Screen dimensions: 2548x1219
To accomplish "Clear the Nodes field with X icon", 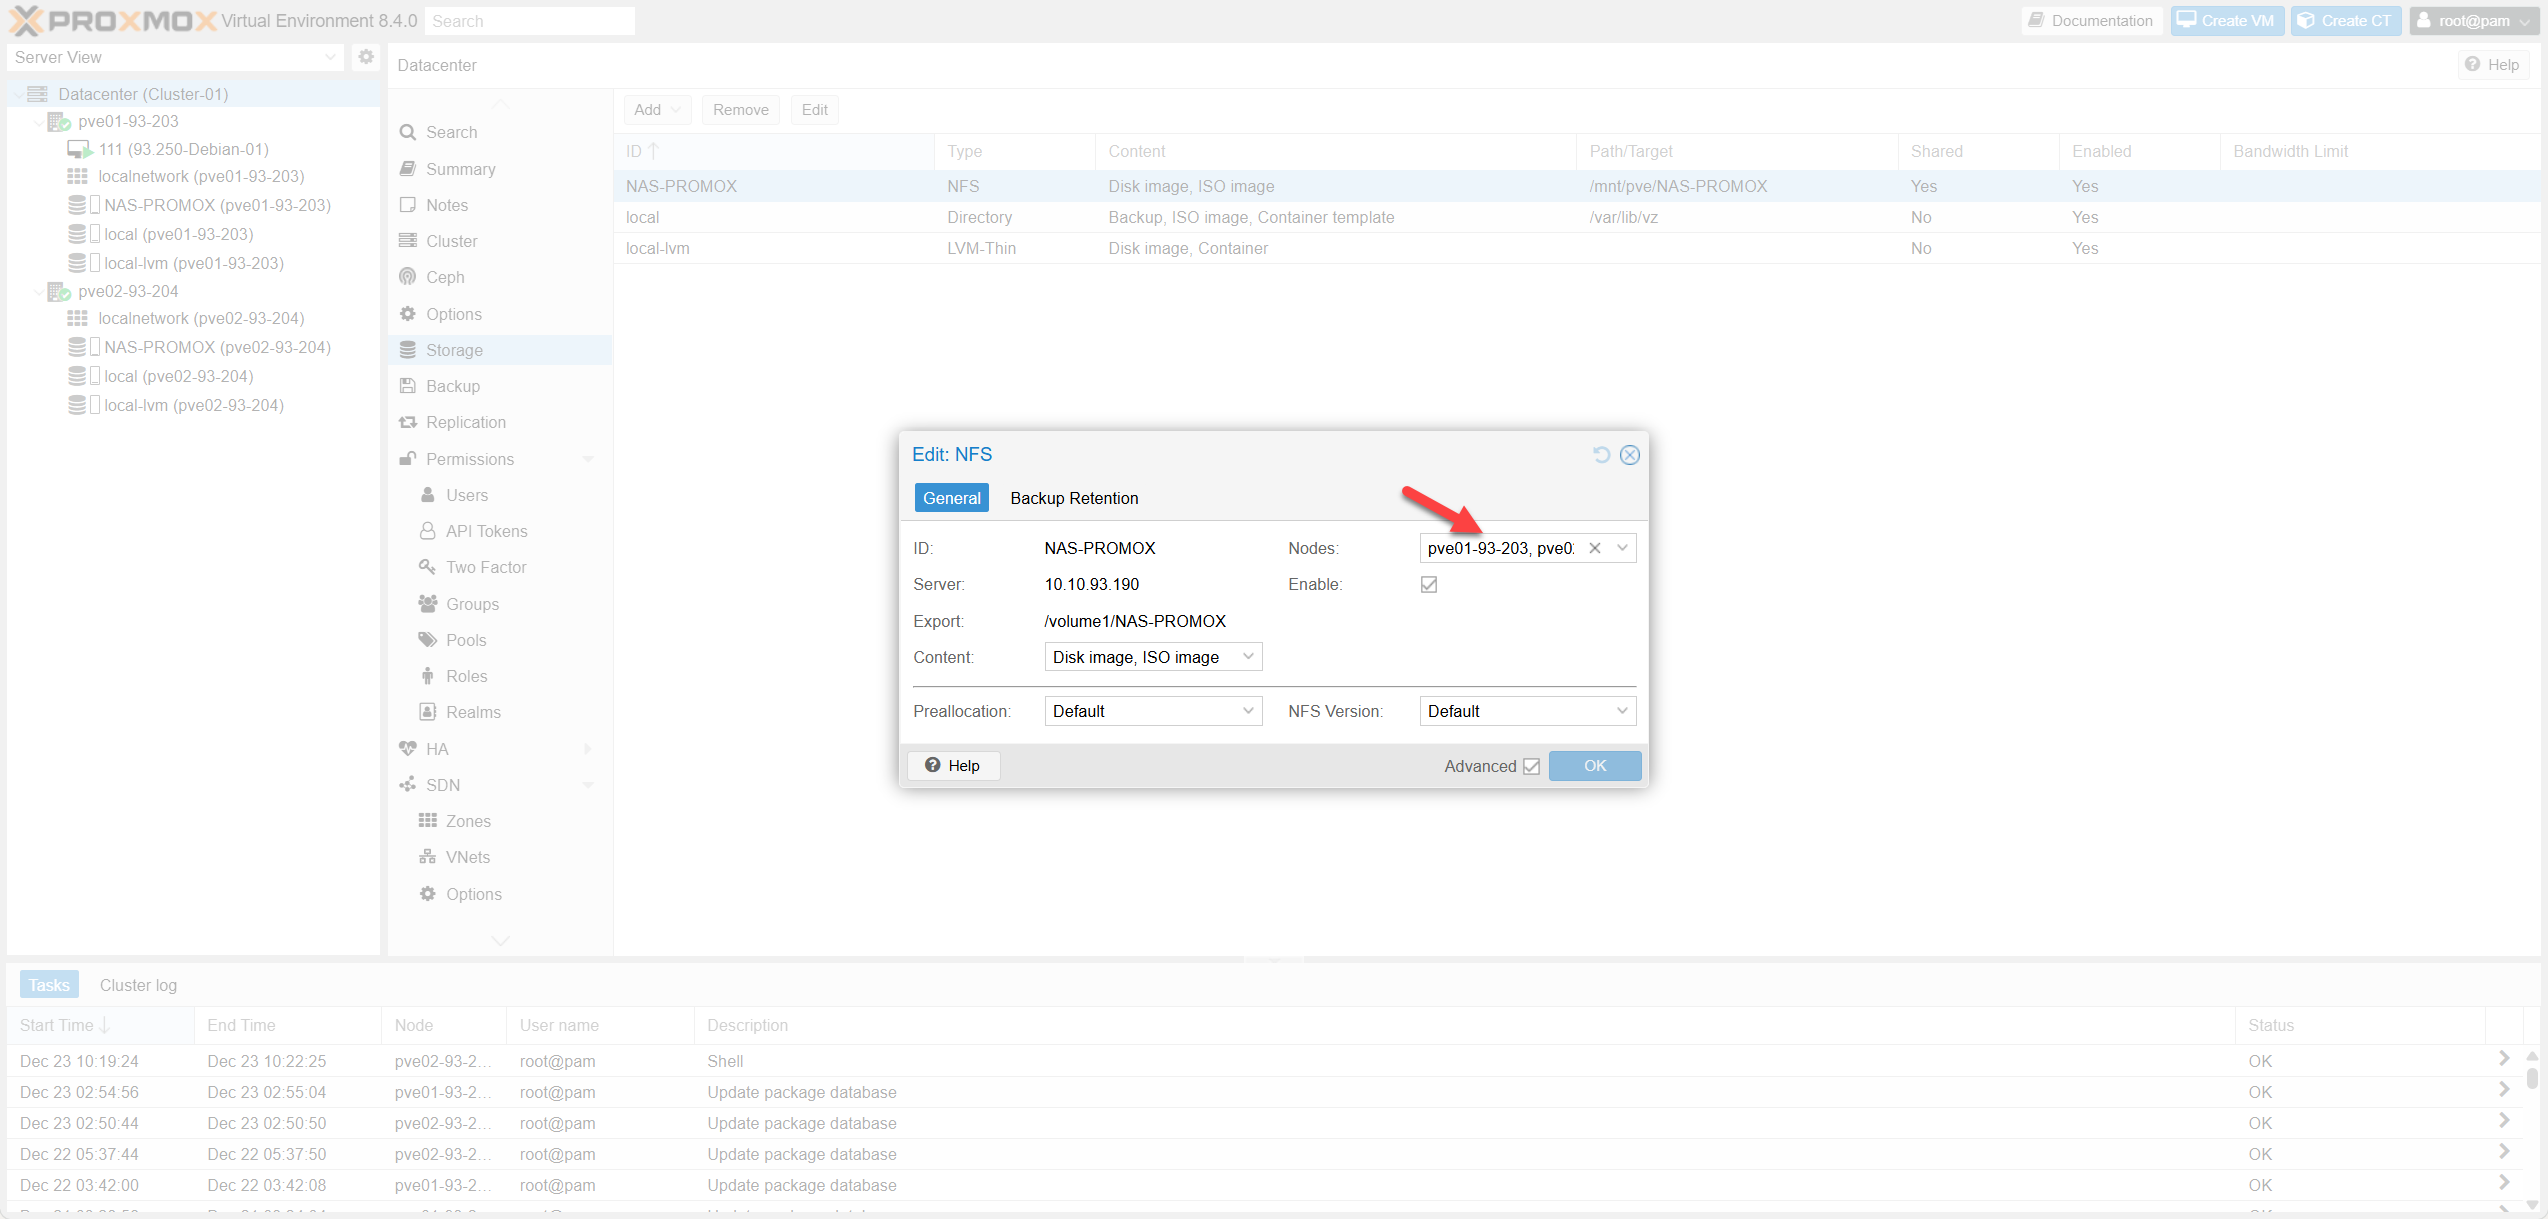I will click(1595, 548).
